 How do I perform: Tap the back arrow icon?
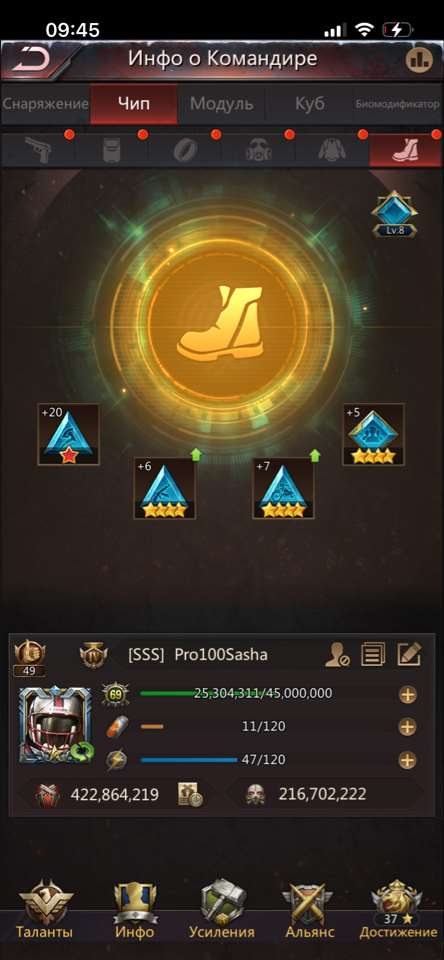pyautogui.click(x=30, y=59)
